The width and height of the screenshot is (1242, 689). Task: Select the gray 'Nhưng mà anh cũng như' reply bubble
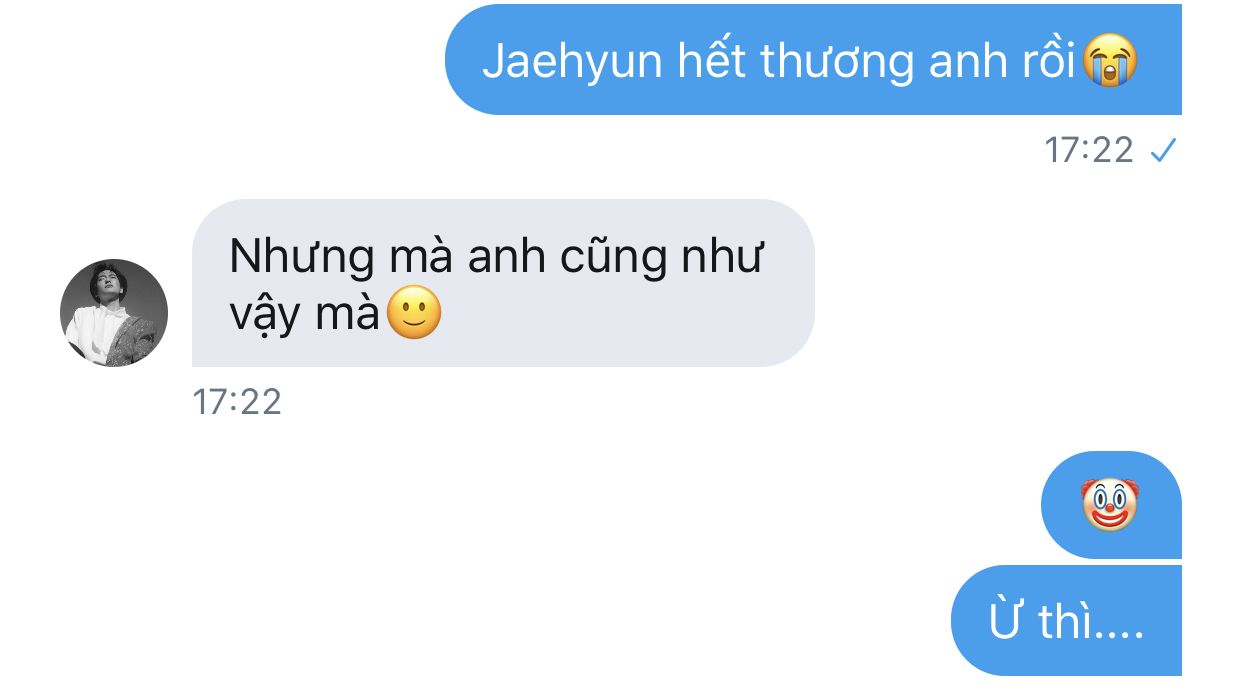tap(503, 283)
